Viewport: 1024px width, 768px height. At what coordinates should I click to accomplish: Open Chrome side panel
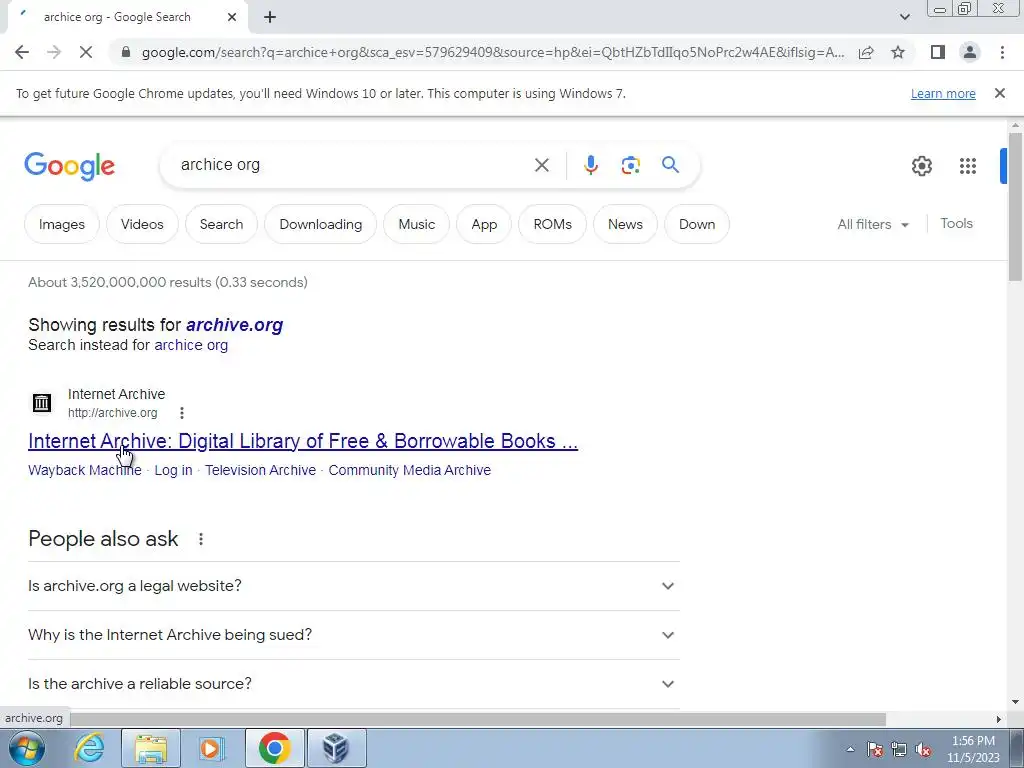938,52
